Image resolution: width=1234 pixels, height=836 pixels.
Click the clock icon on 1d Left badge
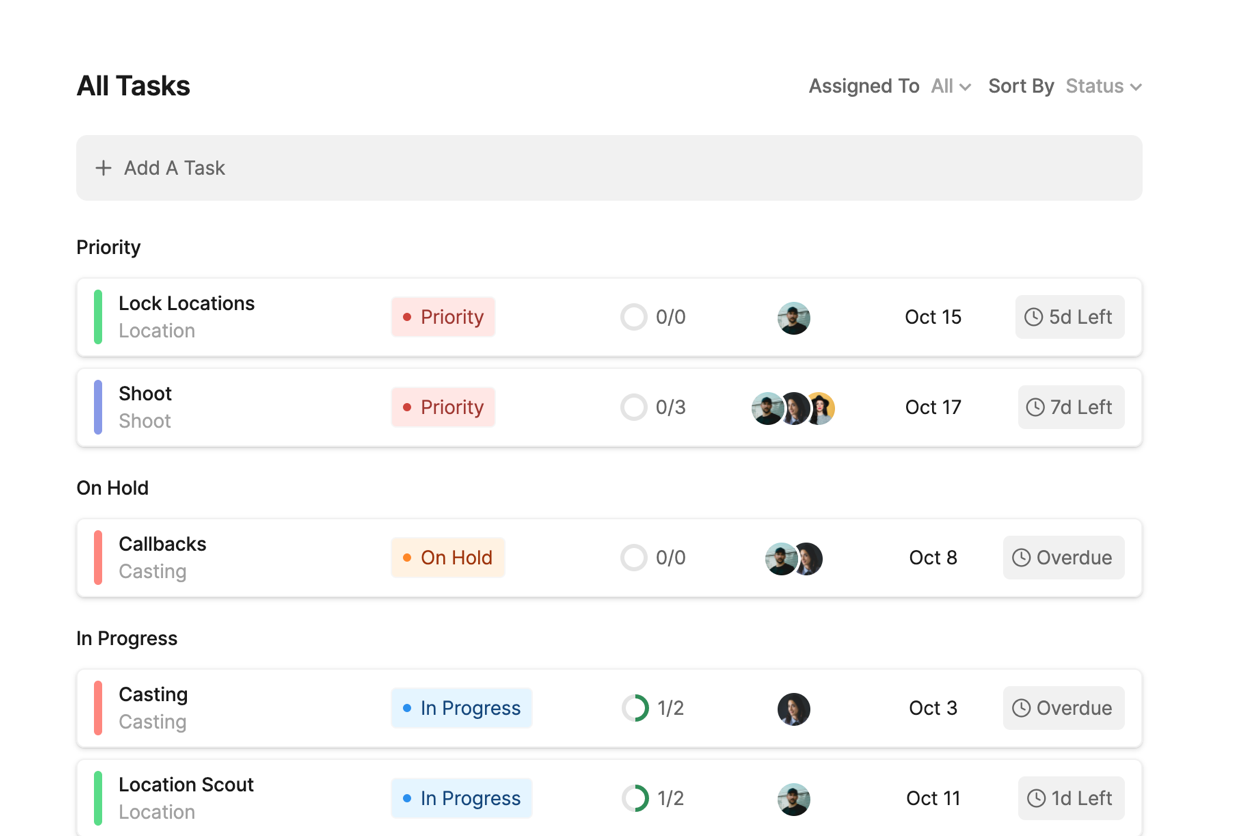coord(1036,798)
